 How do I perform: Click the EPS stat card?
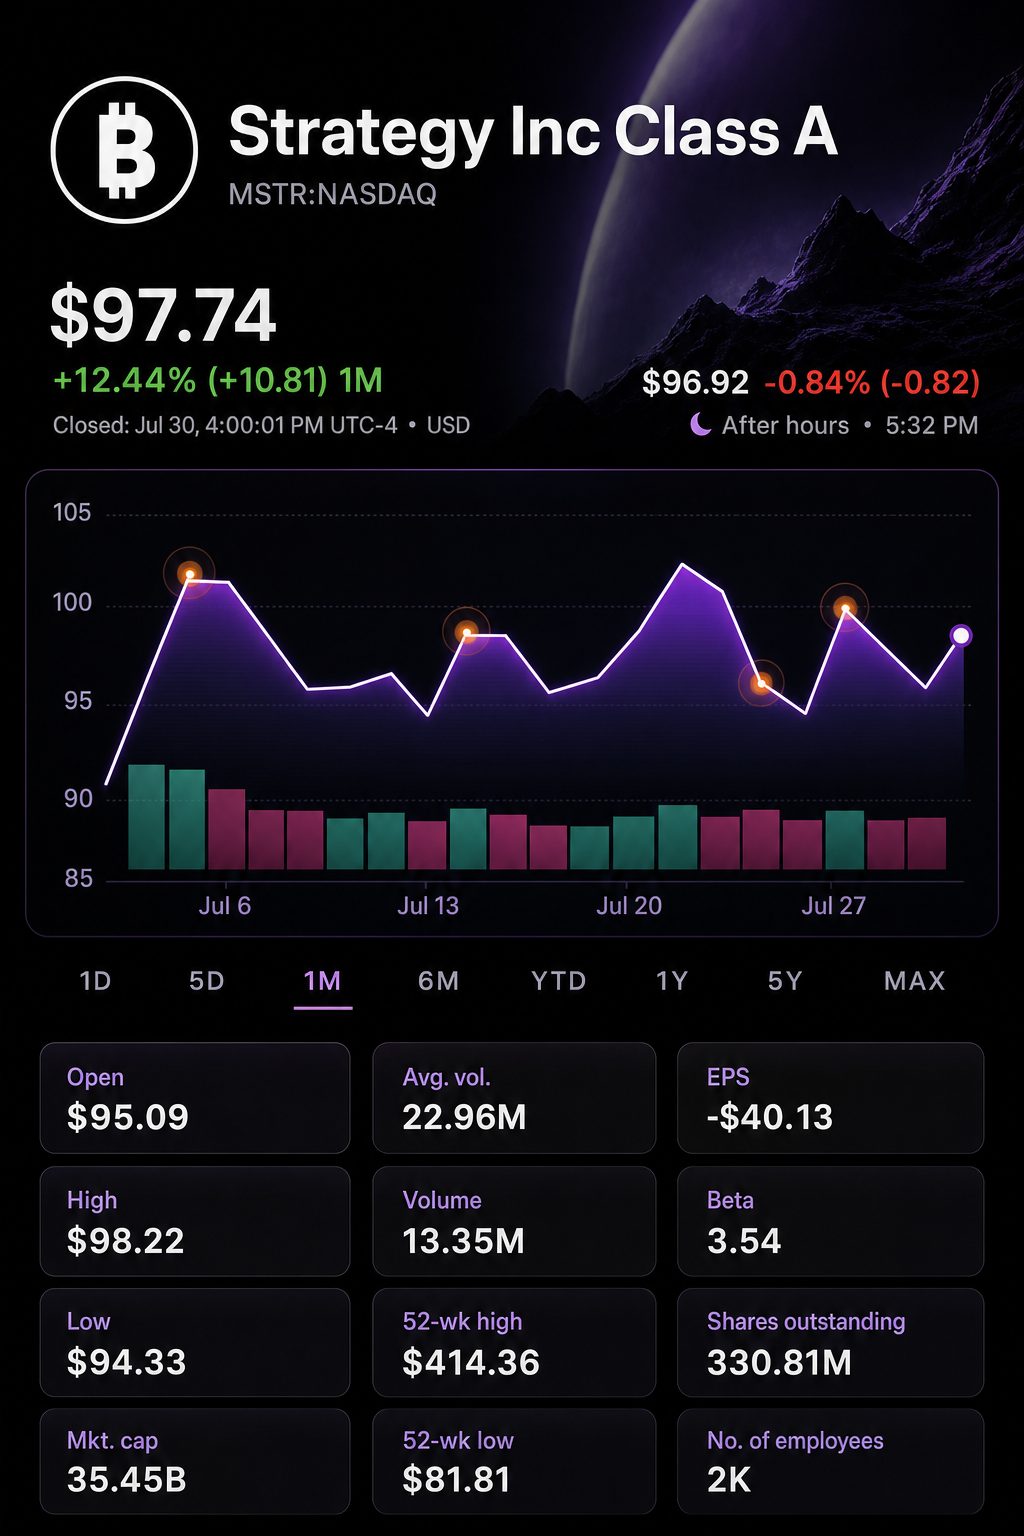[831, 1098]
